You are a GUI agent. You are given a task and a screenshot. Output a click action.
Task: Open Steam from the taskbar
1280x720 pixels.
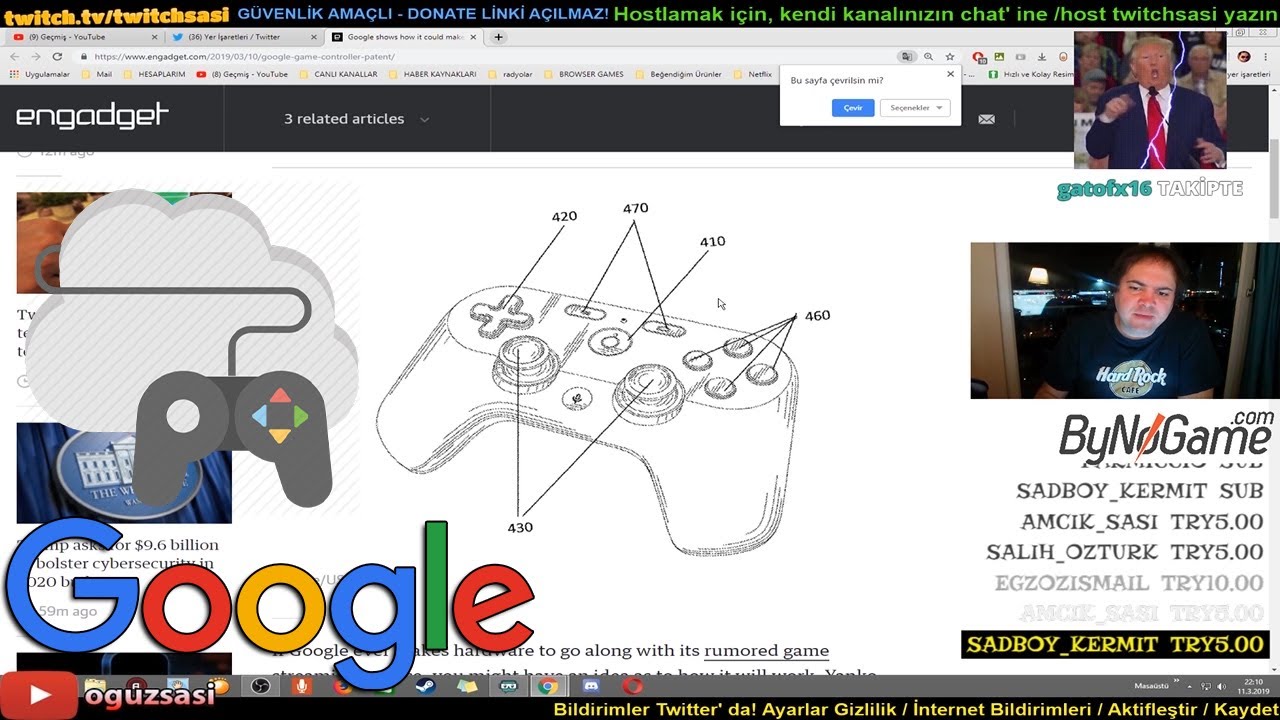(425, 686)
